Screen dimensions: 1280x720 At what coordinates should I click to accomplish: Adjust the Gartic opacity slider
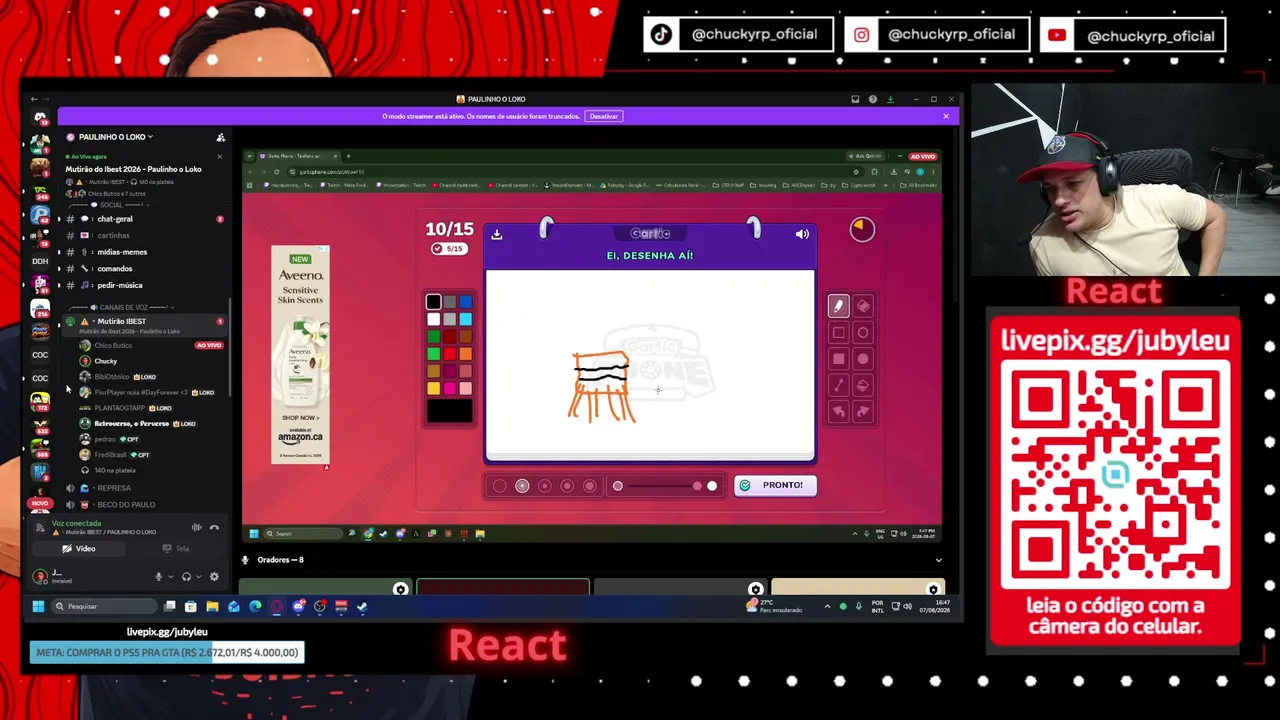[664, 486]
